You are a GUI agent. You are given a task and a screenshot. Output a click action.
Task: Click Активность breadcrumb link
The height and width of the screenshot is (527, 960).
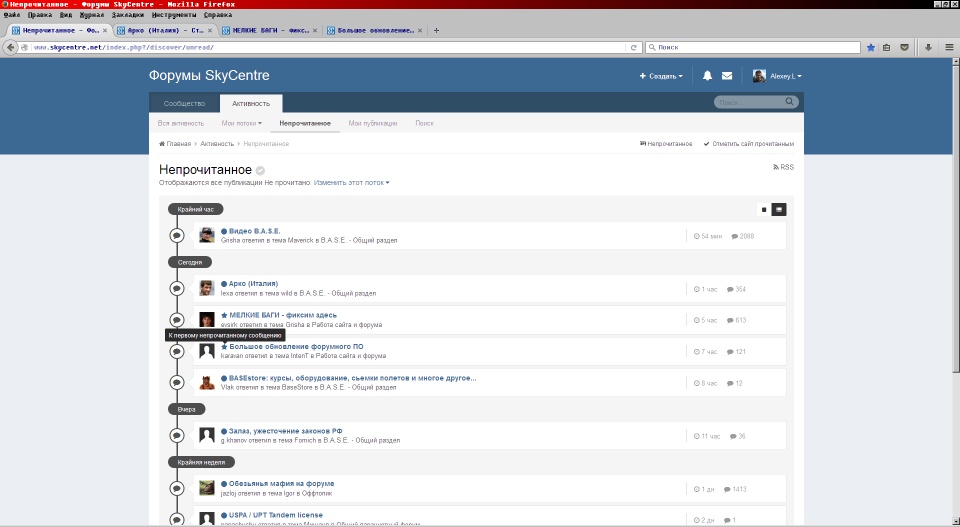(x=217, y=144)
